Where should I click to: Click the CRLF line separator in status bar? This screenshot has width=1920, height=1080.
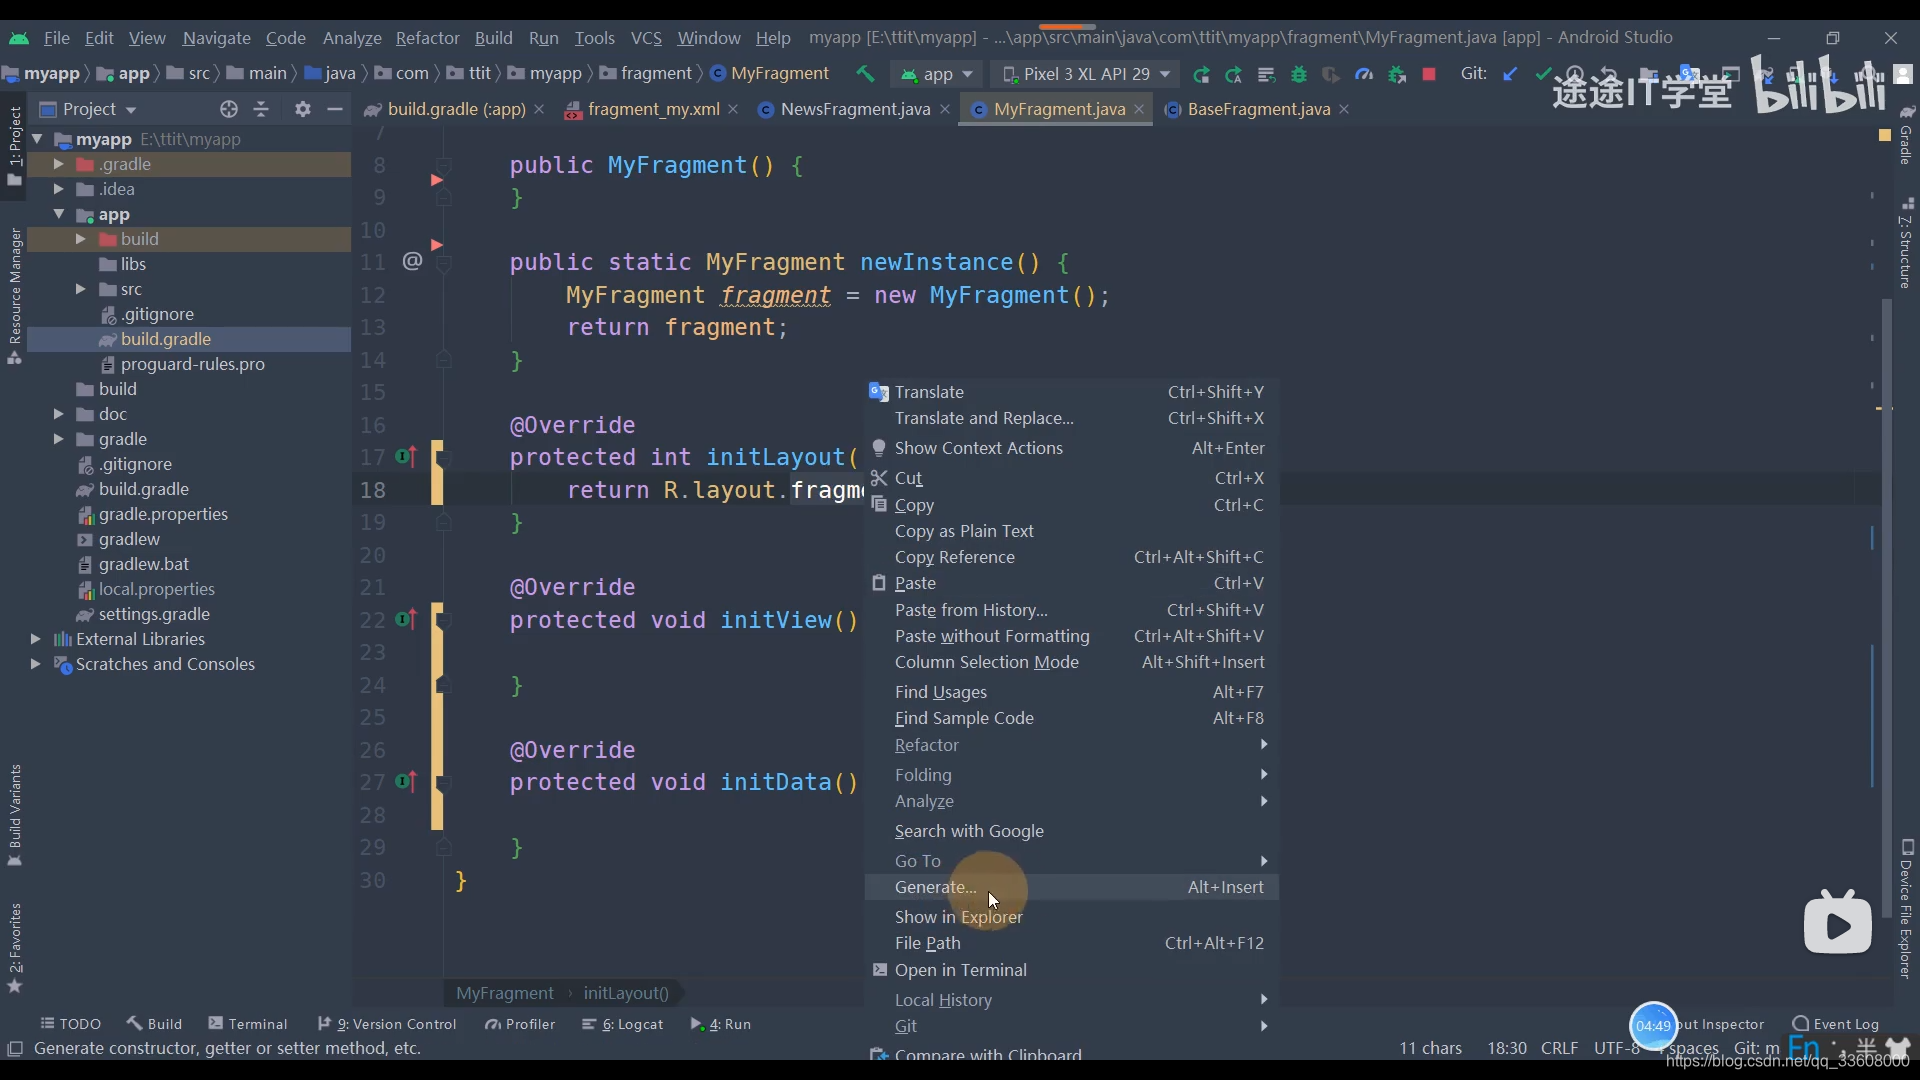tap(1559, 1048)
